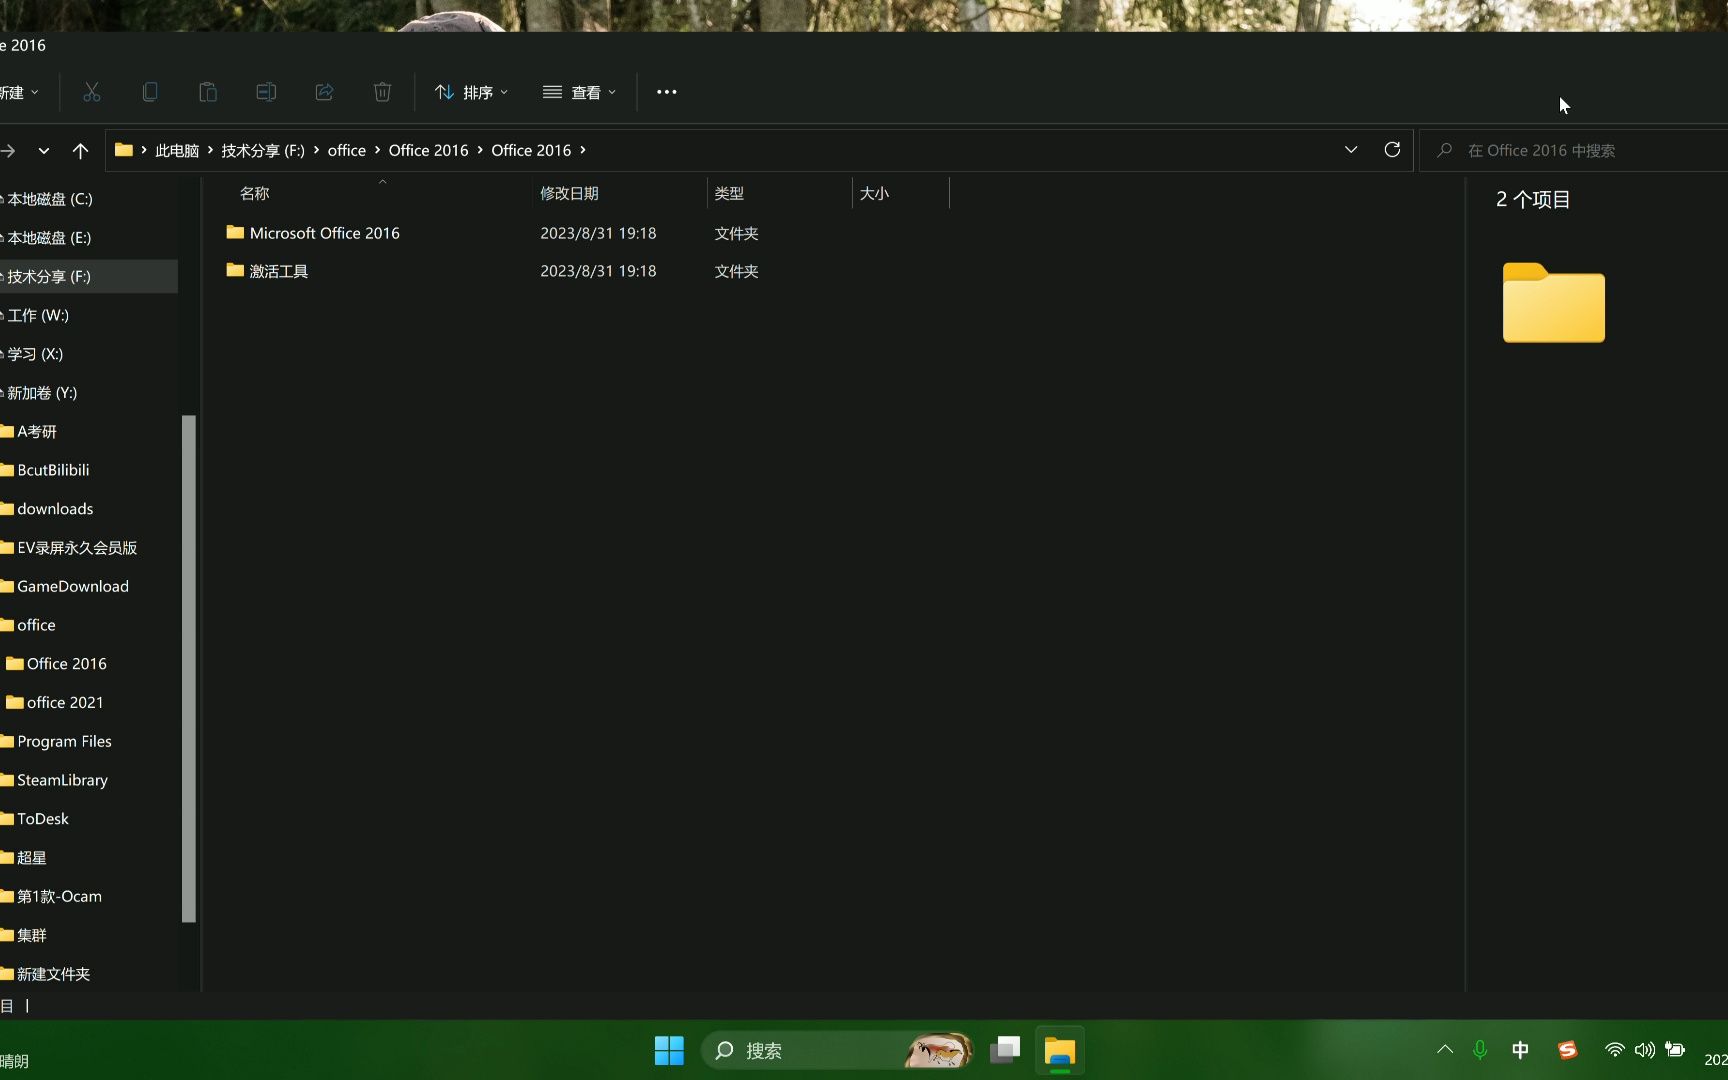Click the taskbar search box

tap(838, 1050)
